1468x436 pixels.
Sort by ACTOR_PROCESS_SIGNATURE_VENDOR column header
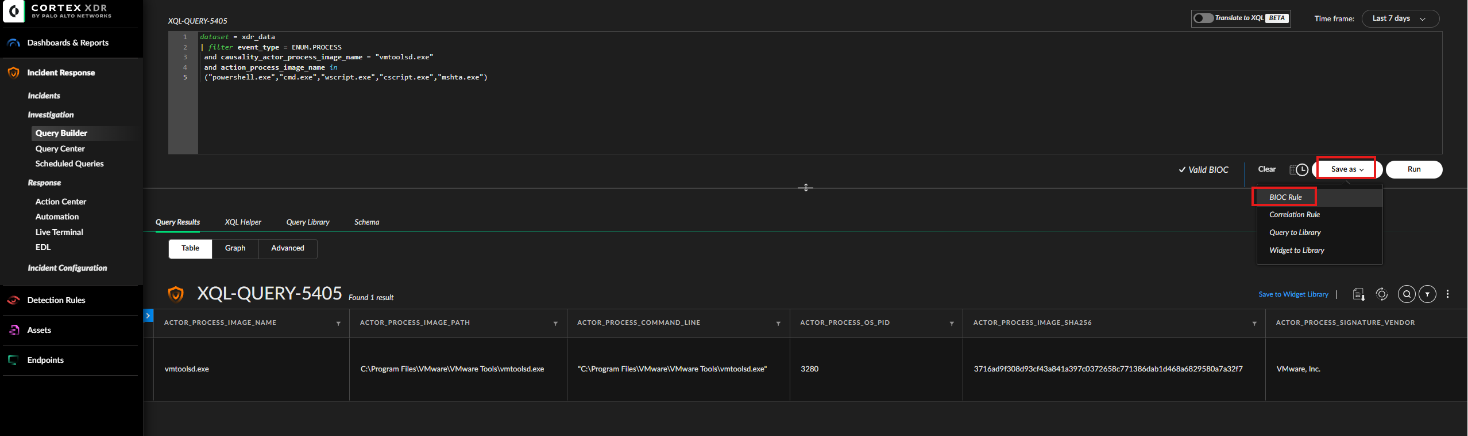click(x=1345, y=324)
